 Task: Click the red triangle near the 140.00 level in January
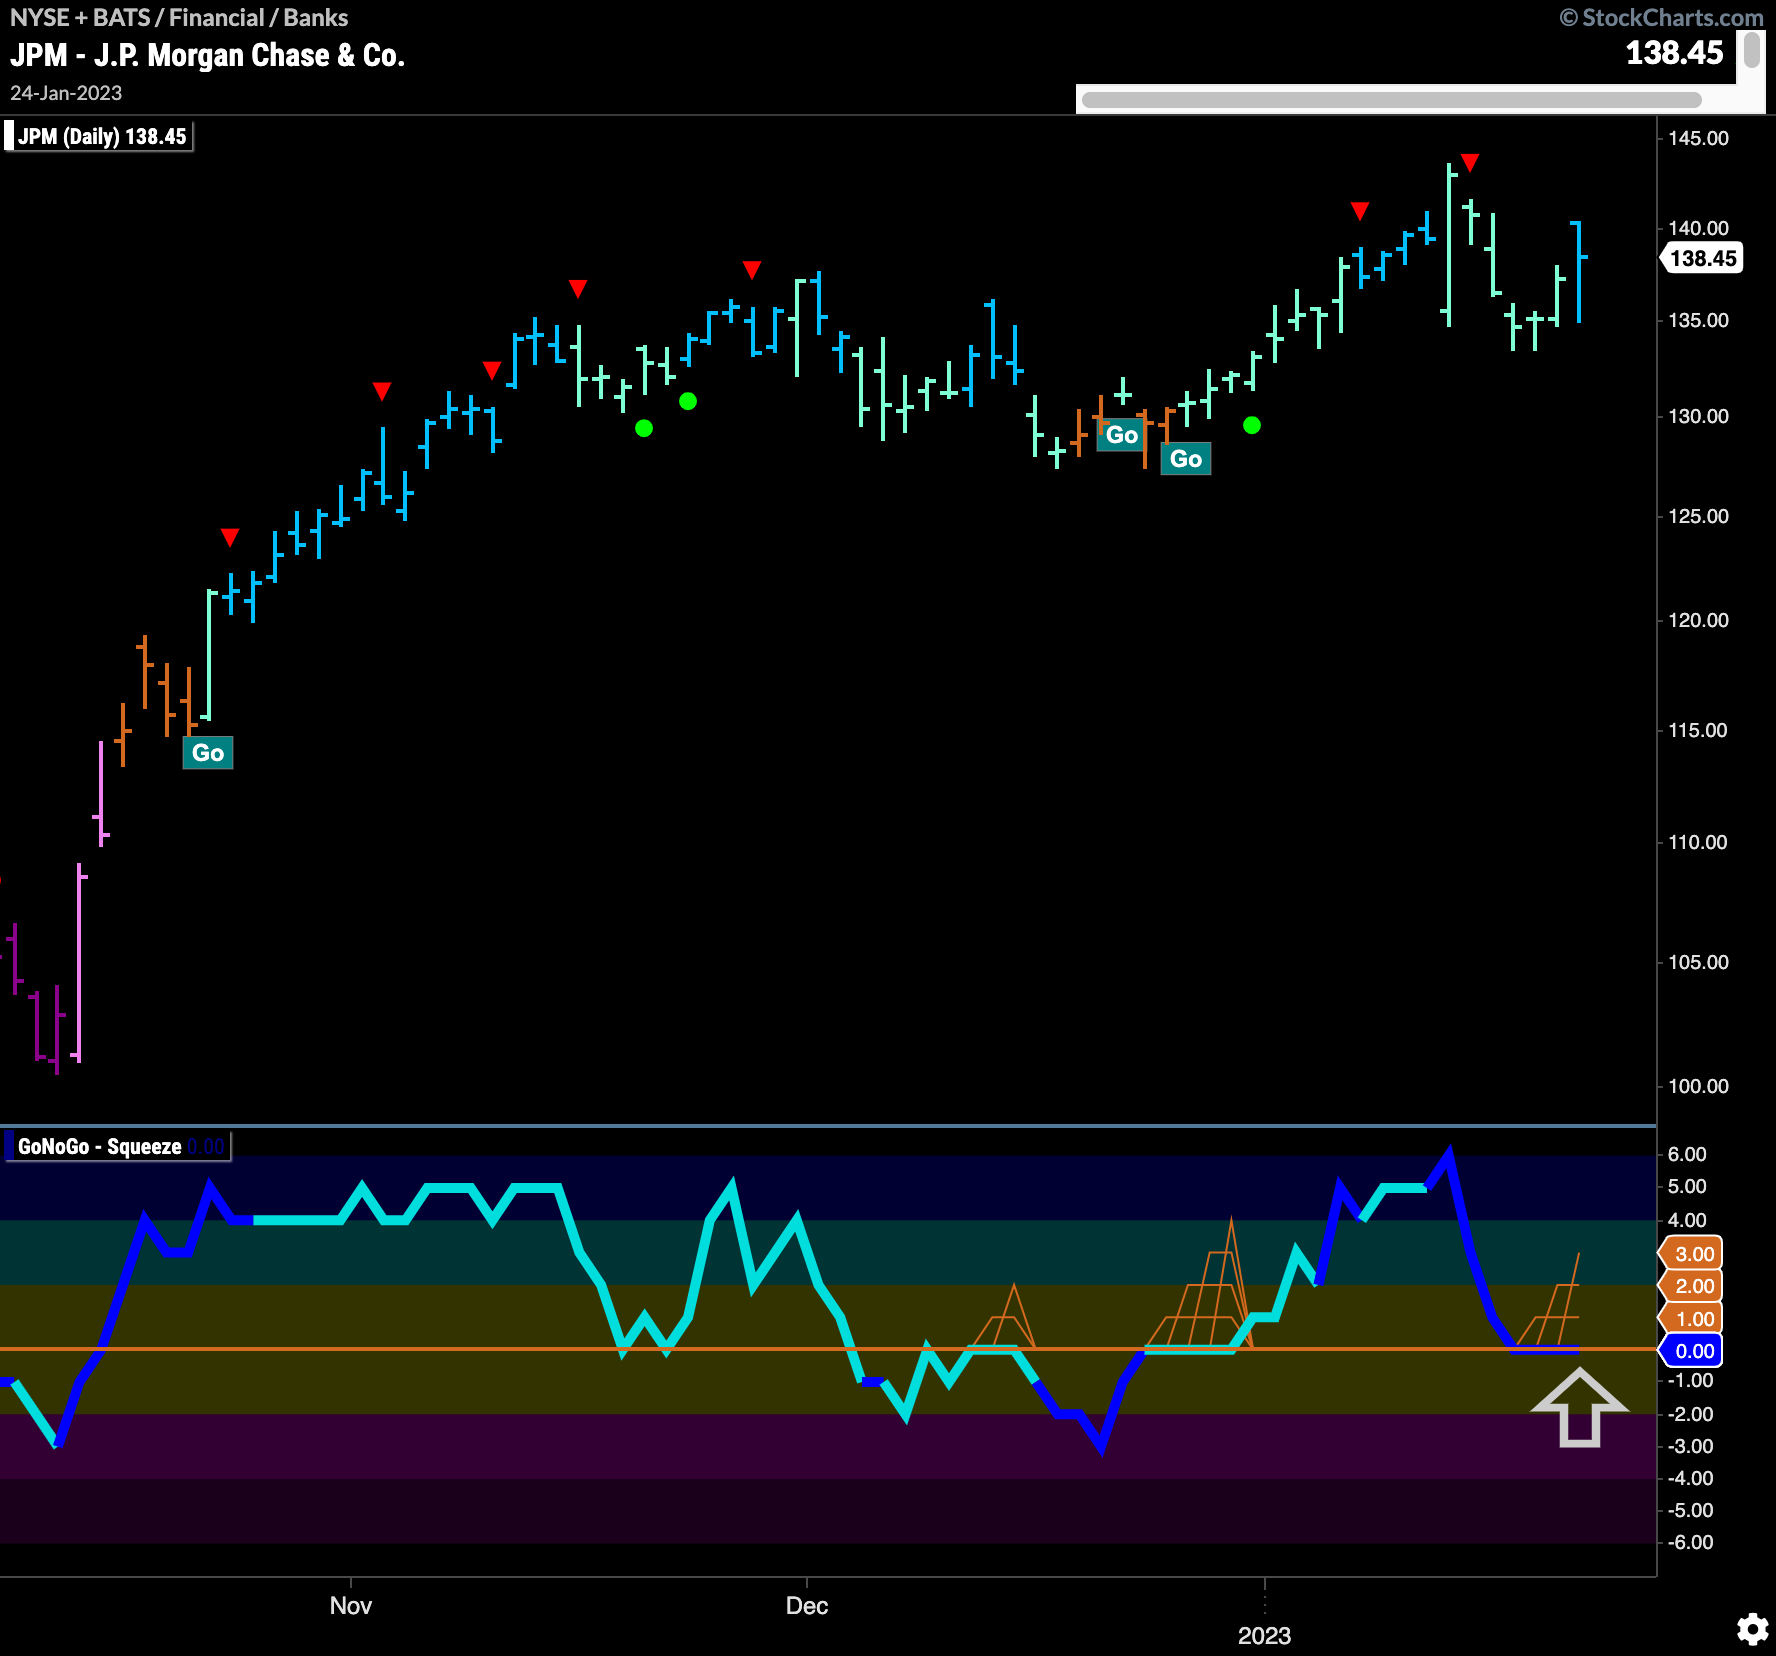pyautogui.click(x=1360, y=211)
